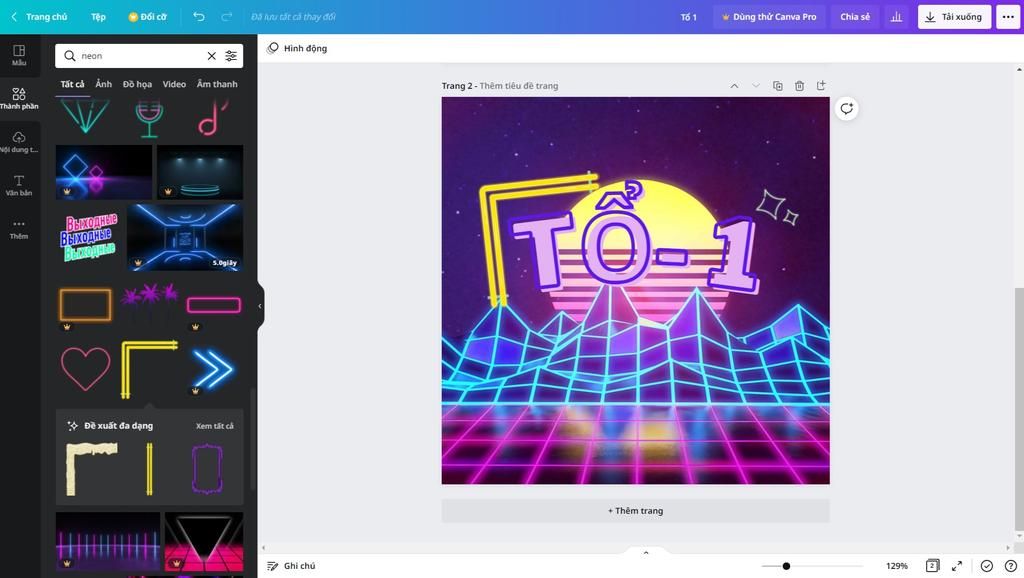Open Ghi chú notes panel

[291, 566]
